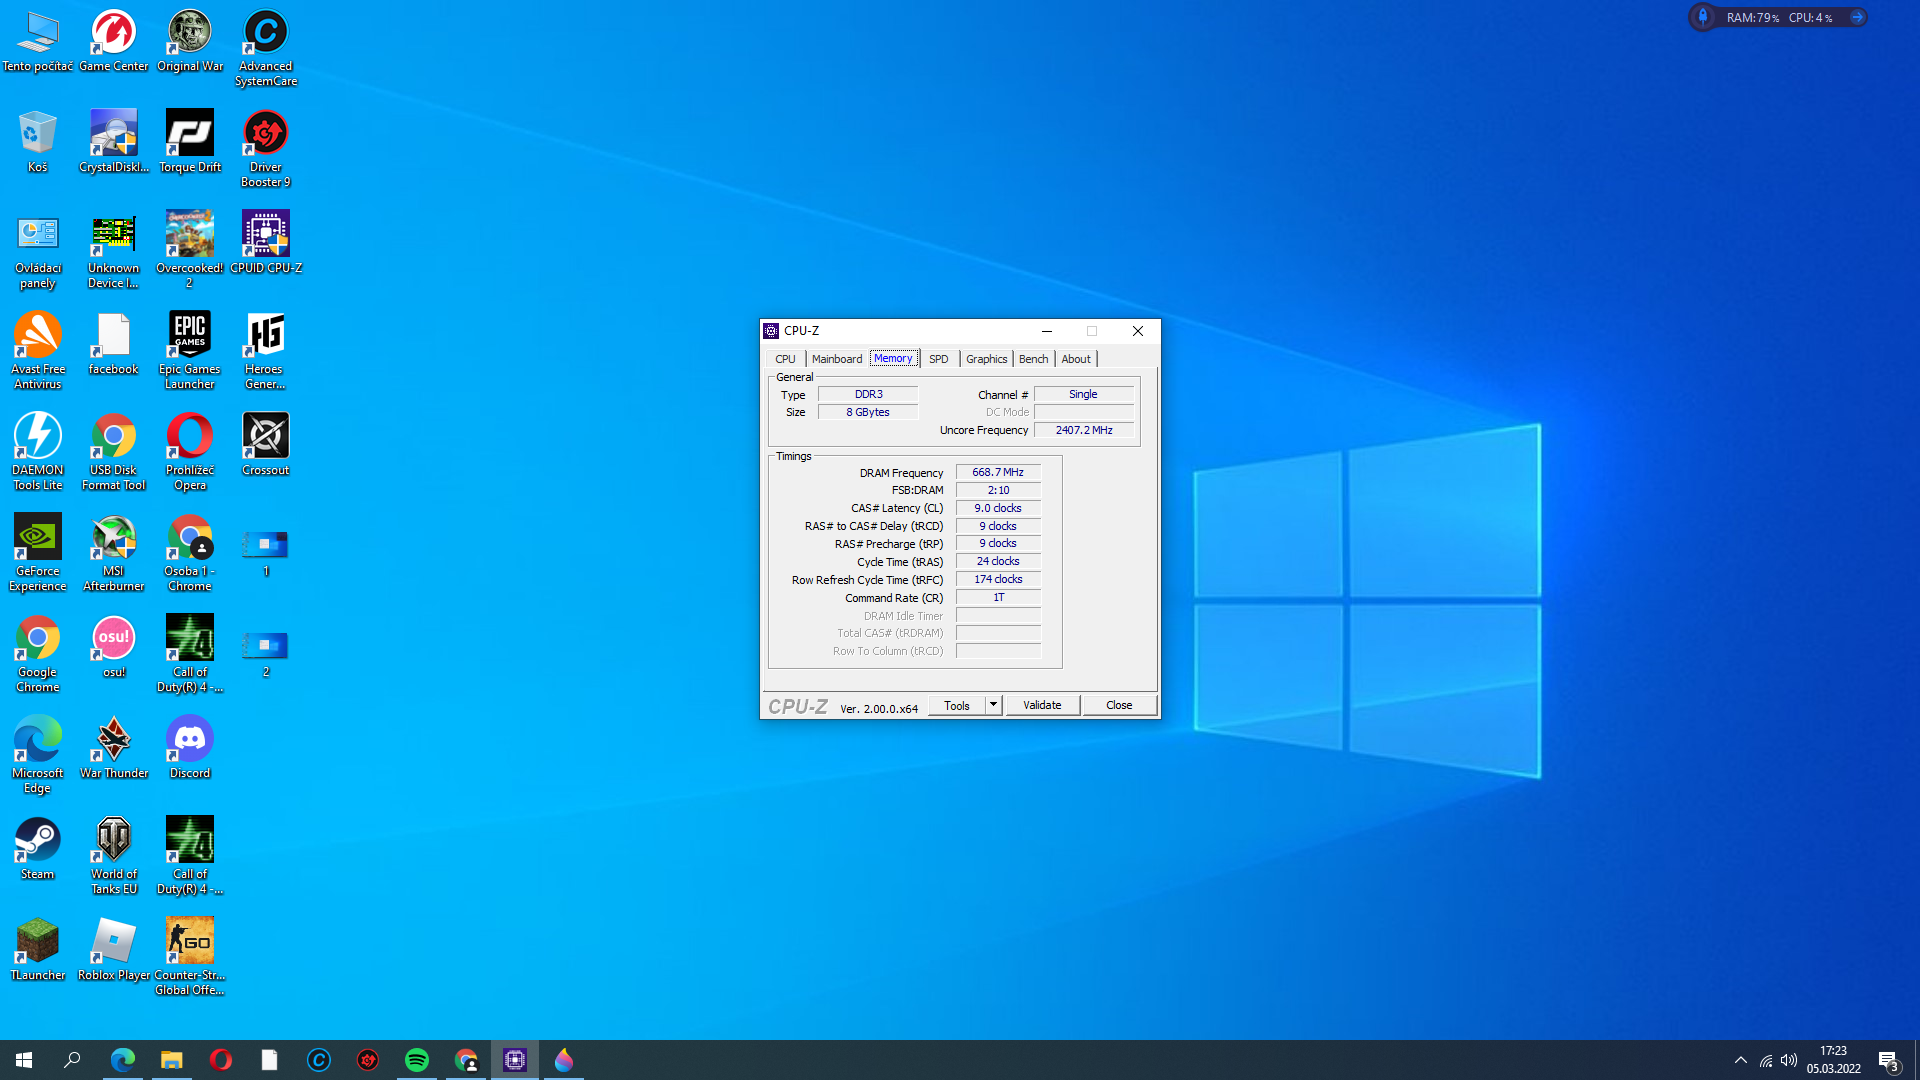Click the Spotify icon in taskbar
Screen dimensions: 1920x1080
tap(417, 1060)
